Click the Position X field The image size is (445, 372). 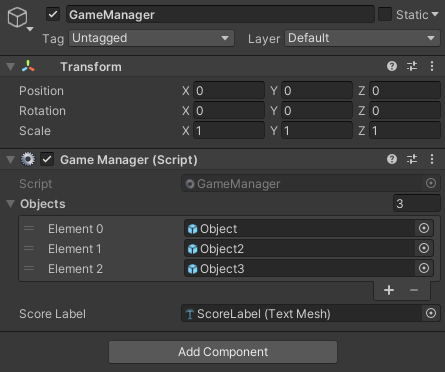(229, 90)
